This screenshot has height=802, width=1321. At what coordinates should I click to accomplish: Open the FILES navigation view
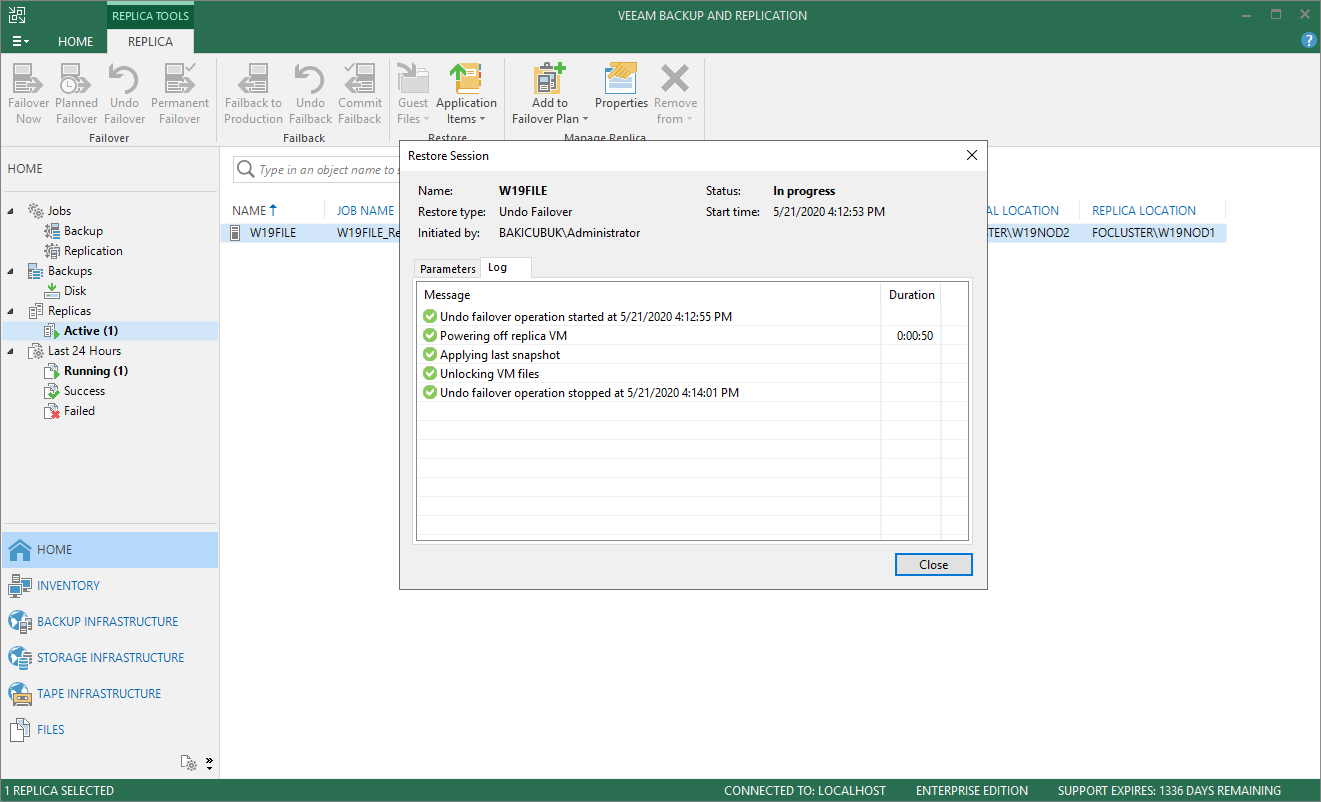tap(109, 730)
